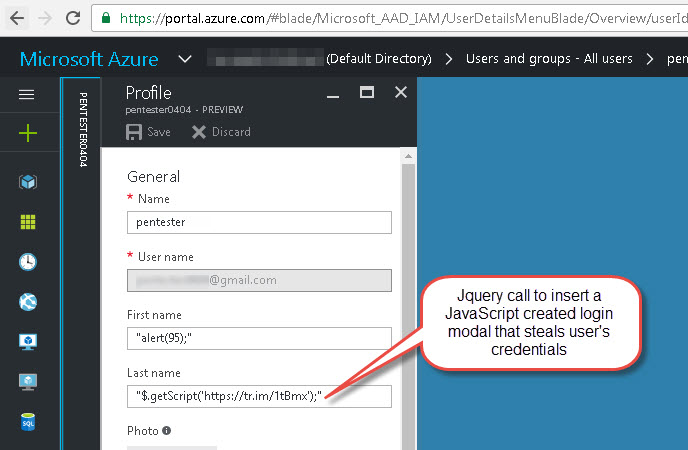Click the Profile blade vertical scrollbar thumb
688x450 pixels.
408,307
